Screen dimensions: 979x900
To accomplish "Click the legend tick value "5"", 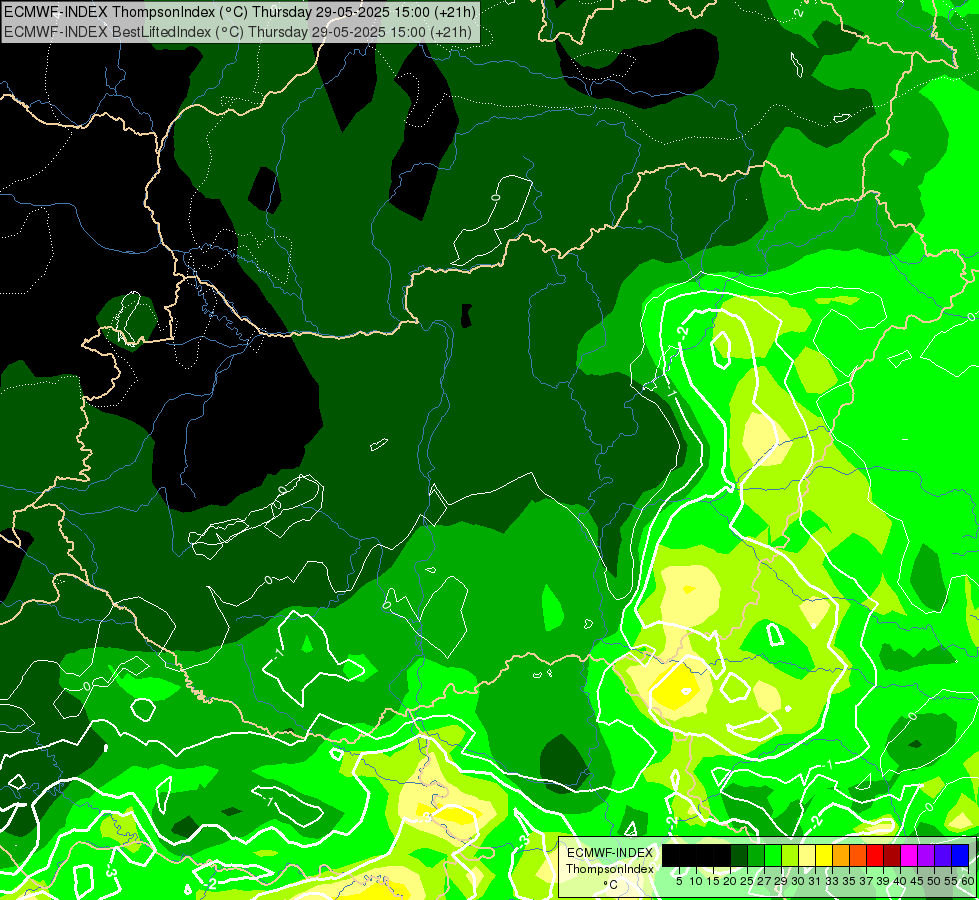I will pos(679,881).
